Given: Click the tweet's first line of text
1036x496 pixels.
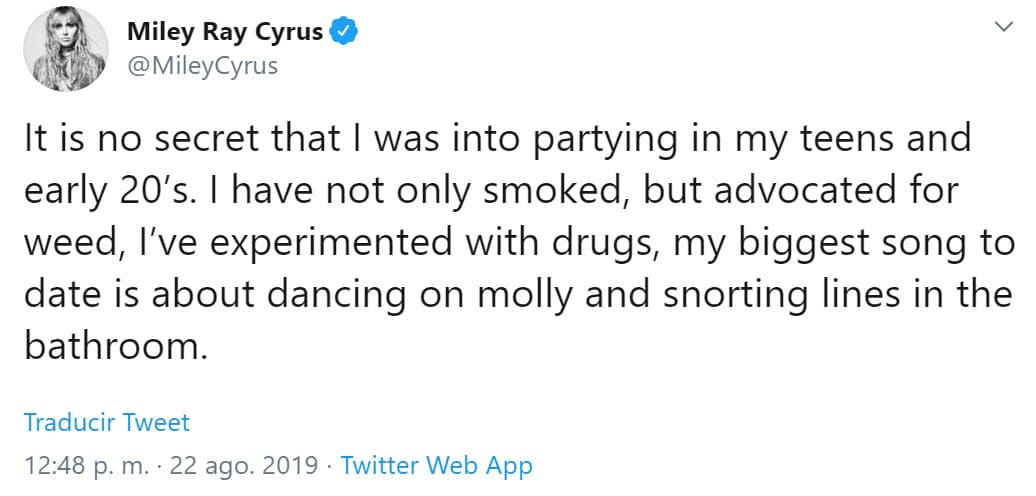Looking at the screenshot, I should [497, 138].
